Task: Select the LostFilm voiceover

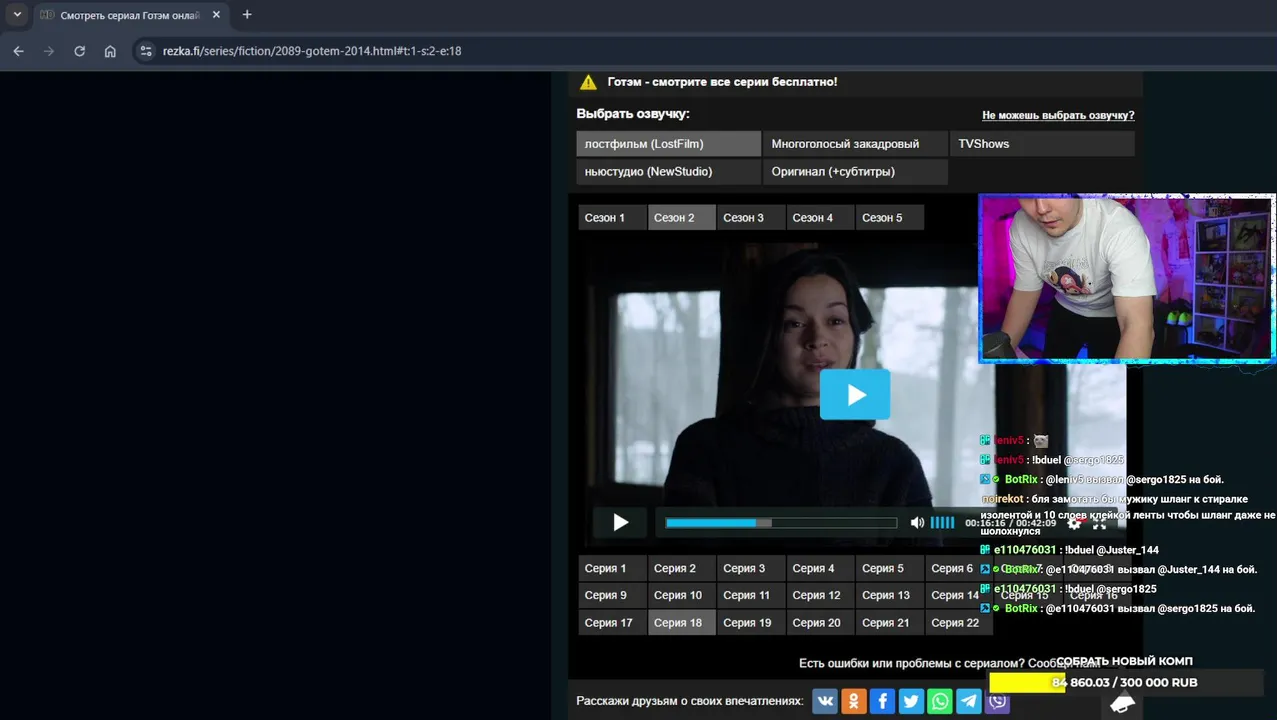Action: 668,144
